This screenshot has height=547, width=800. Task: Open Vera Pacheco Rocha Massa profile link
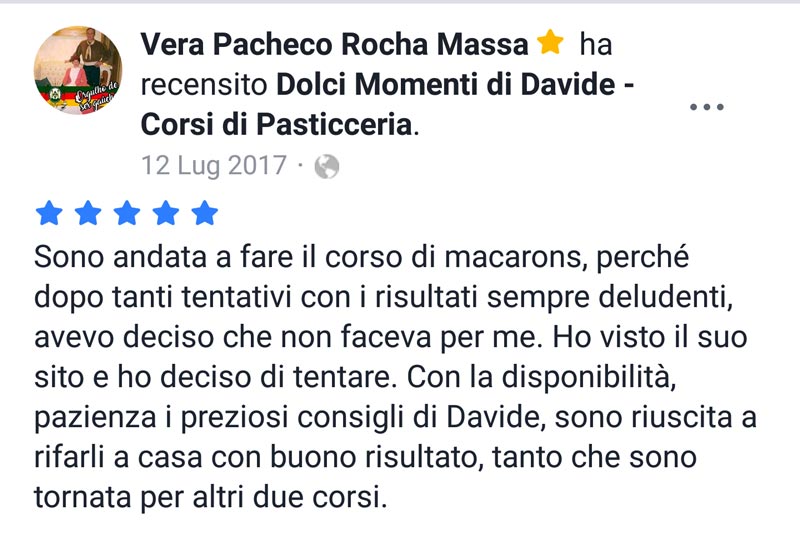335,44
